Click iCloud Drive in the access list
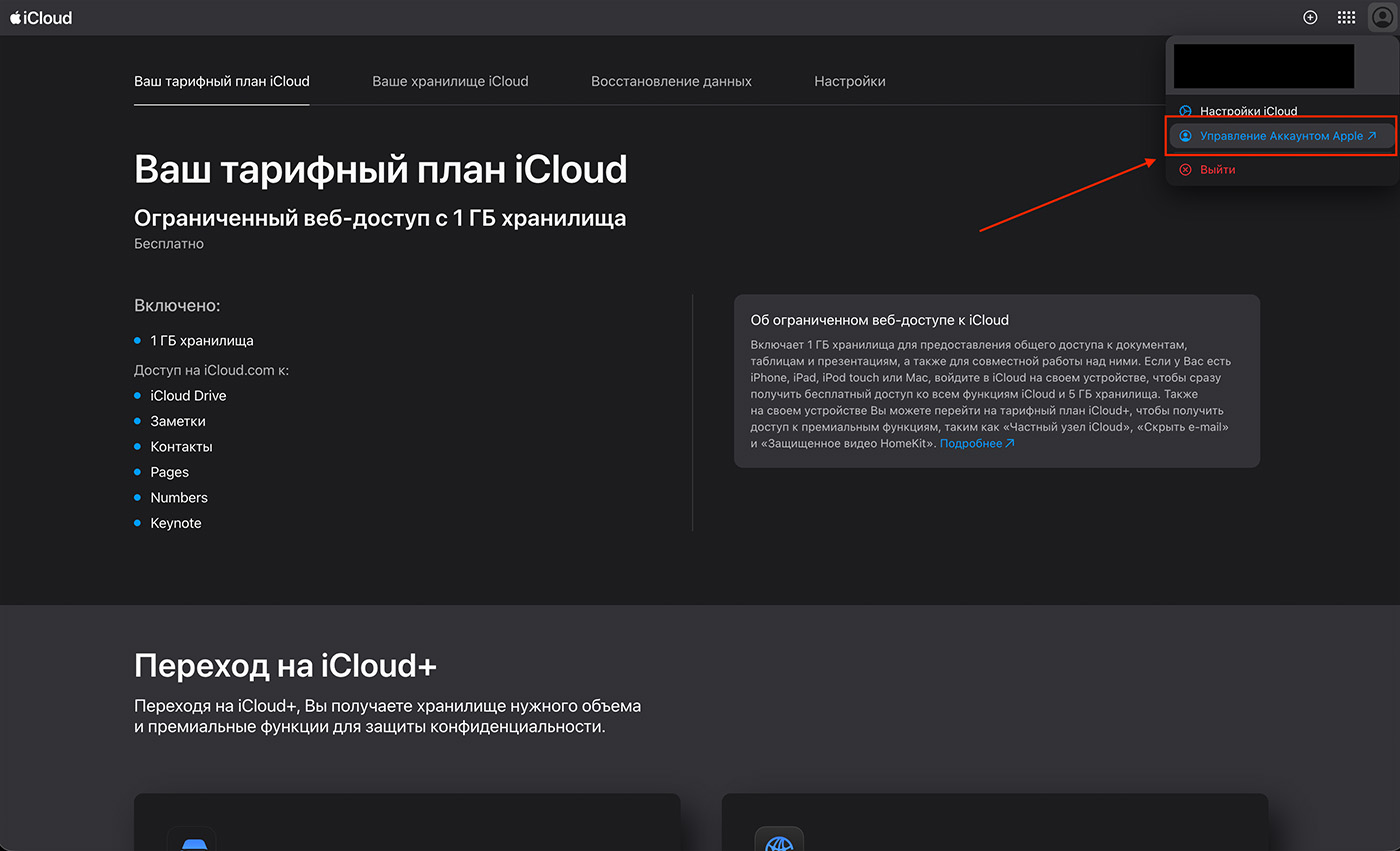 188,396
